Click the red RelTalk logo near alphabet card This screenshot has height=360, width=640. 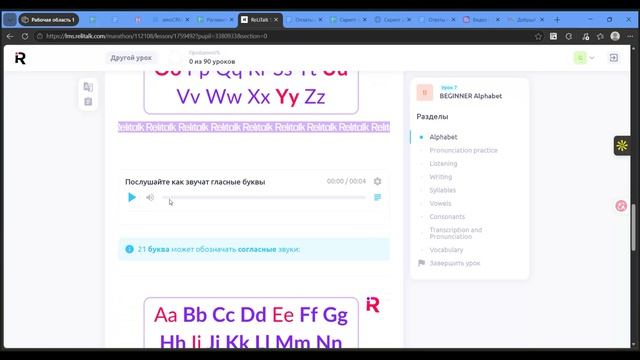[373, 305]
